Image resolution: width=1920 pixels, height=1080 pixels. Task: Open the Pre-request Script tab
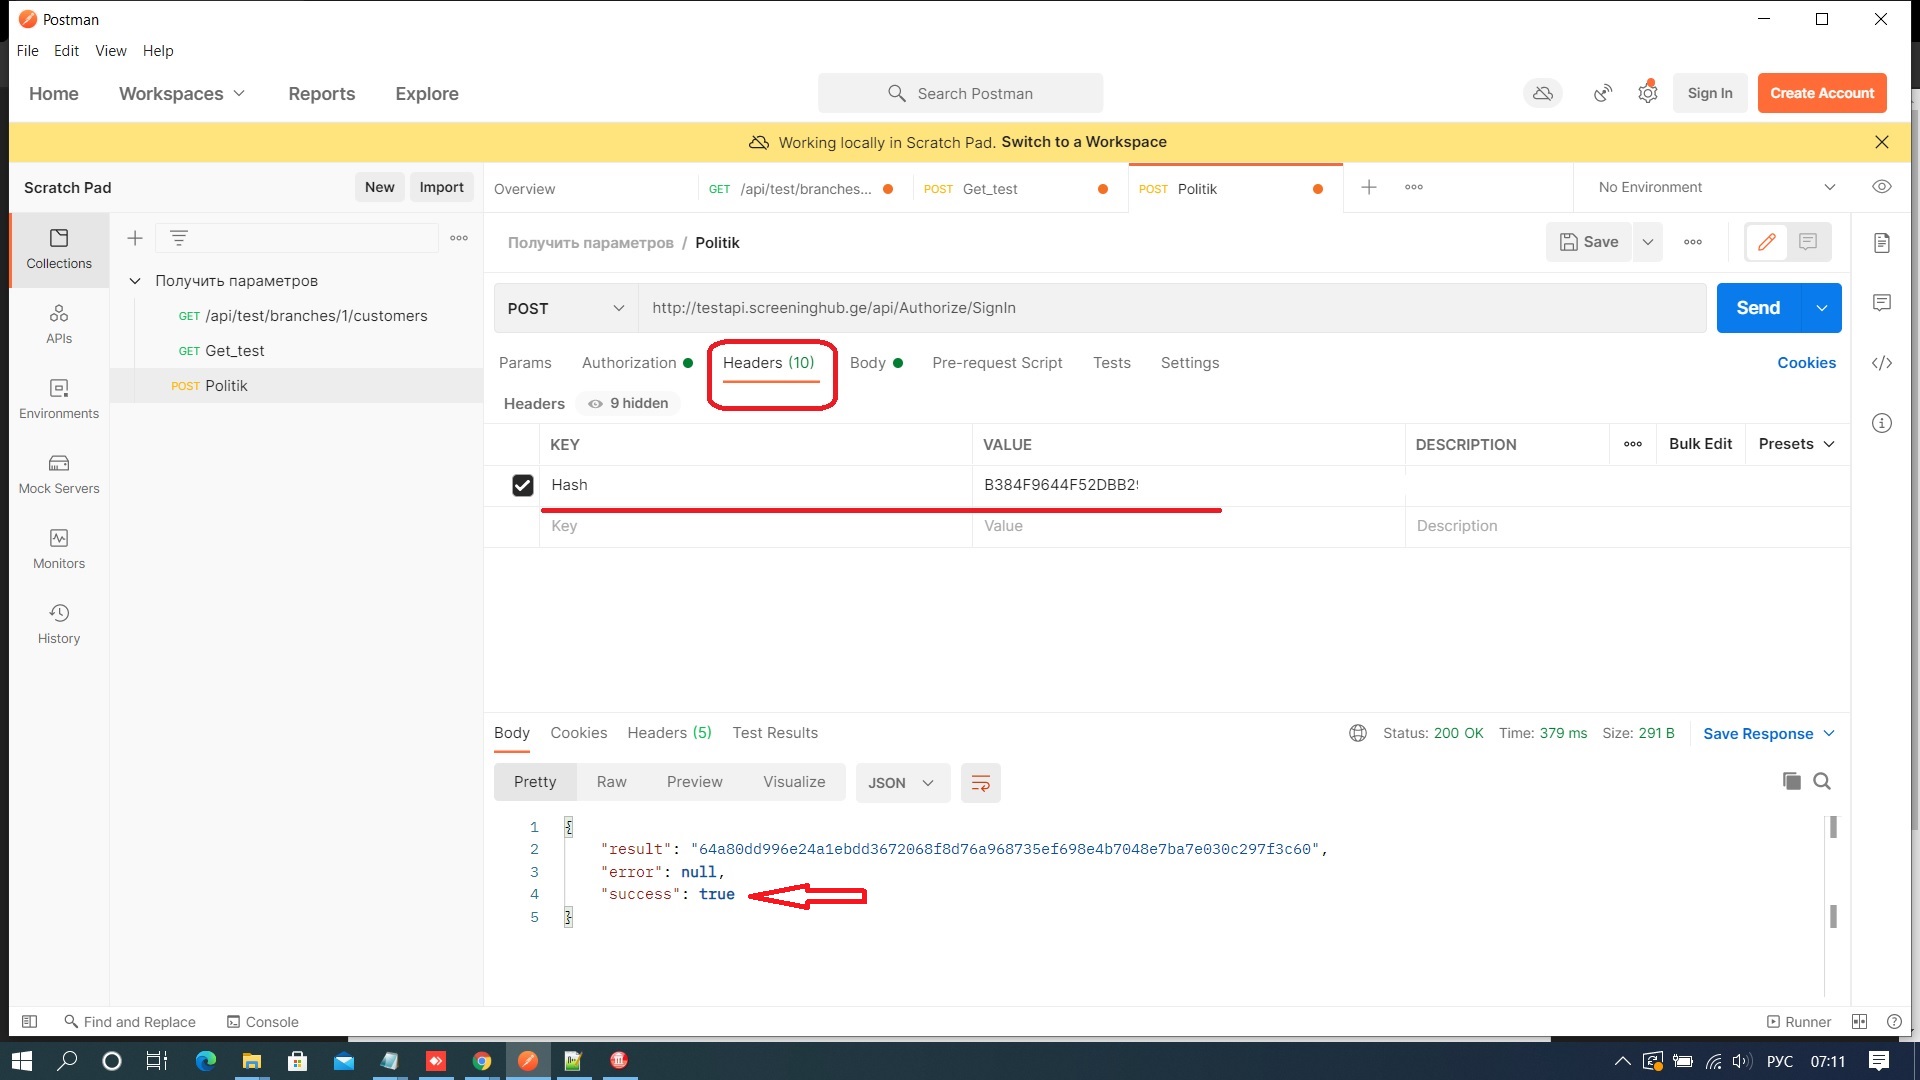(997, 363)
